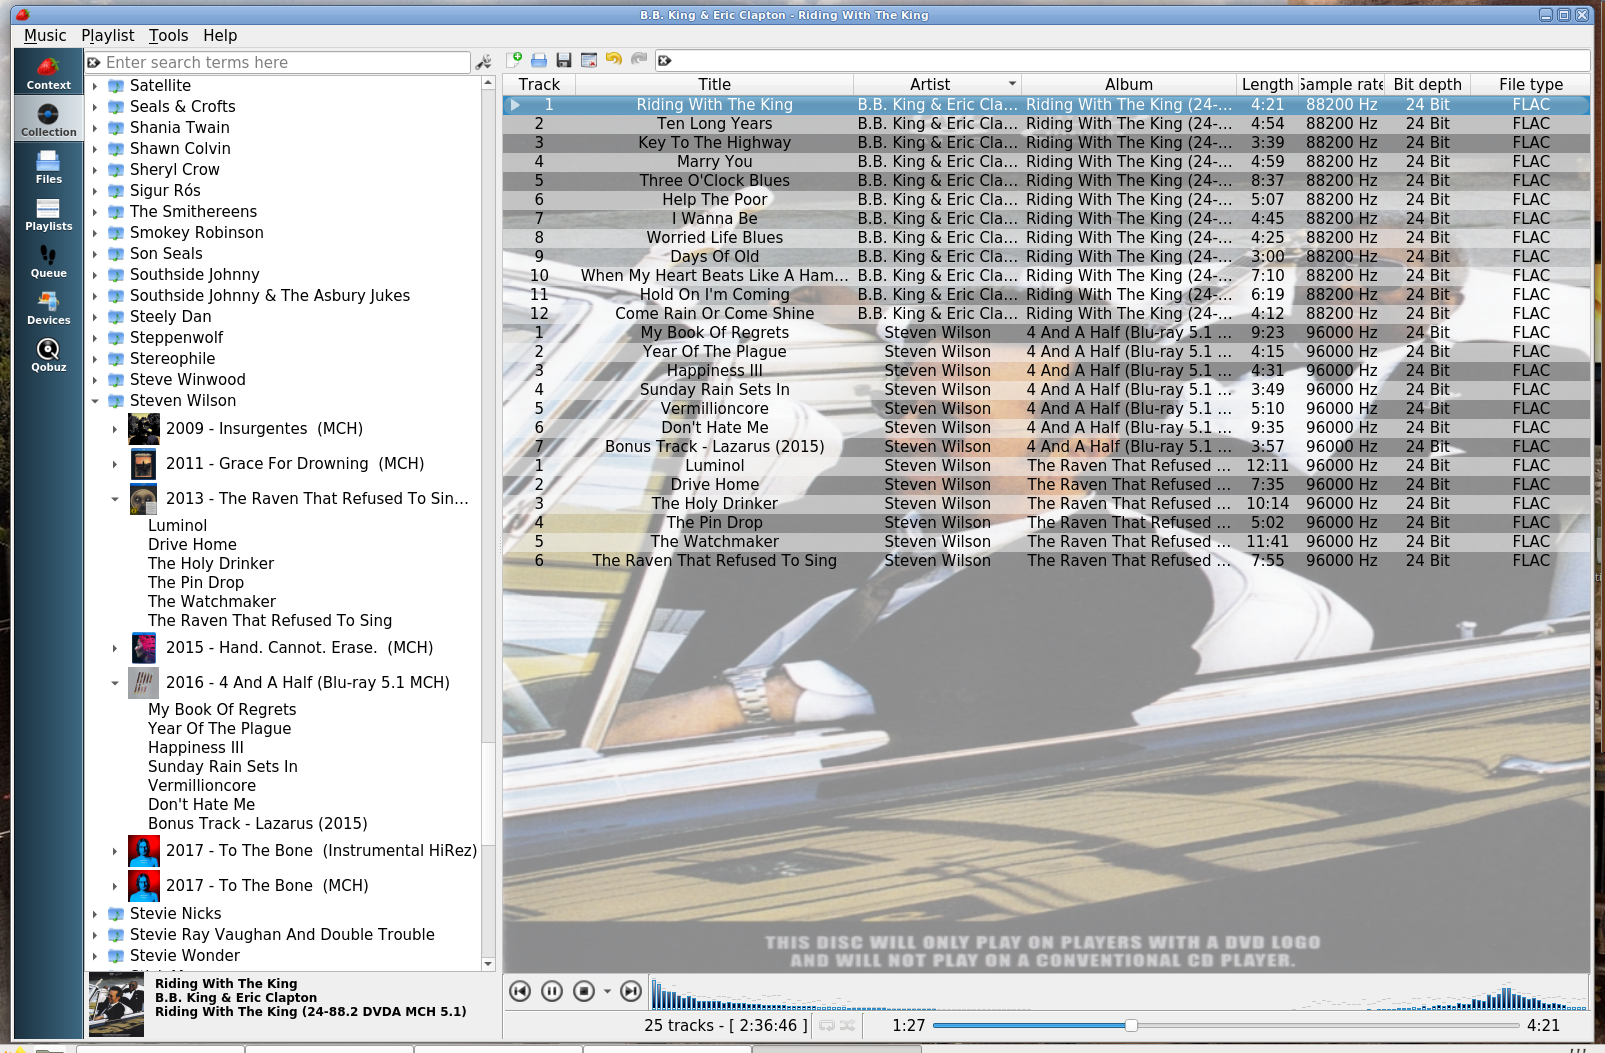Stop playback with the stop button
This screenshot has width=1605, height=1053.
coord(584,991)
